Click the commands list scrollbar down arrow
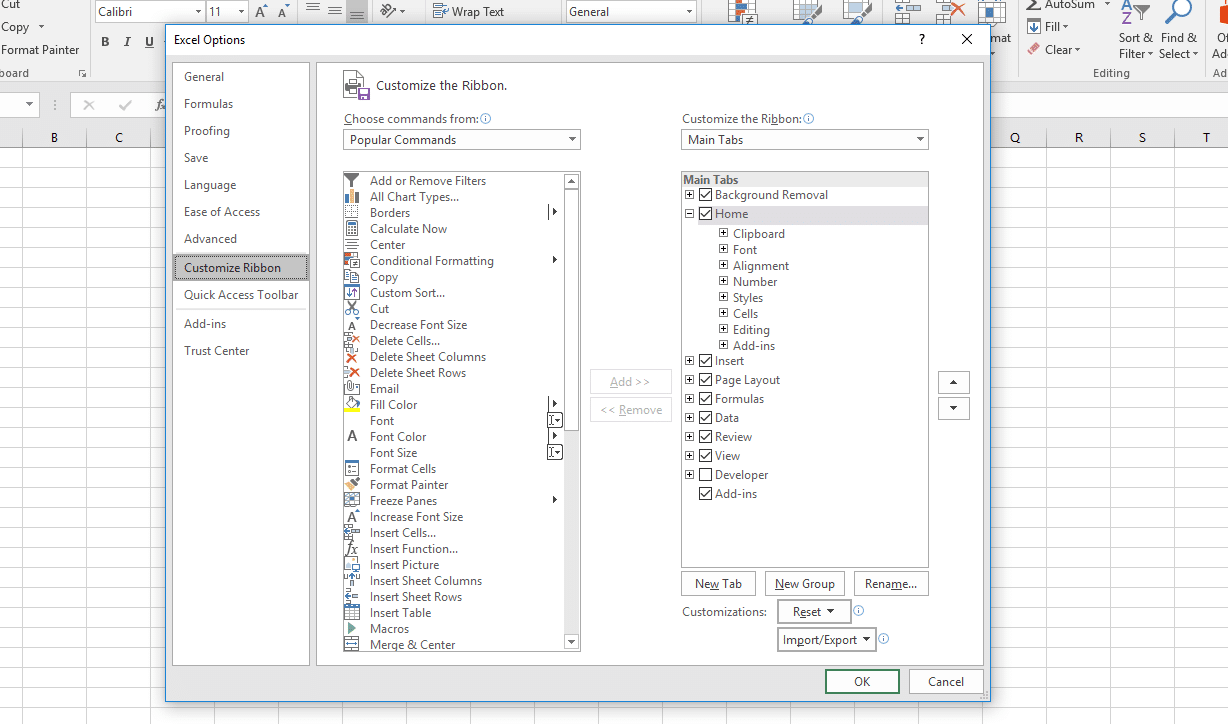This screenshot has height=724, width=1228. (572, 642)
